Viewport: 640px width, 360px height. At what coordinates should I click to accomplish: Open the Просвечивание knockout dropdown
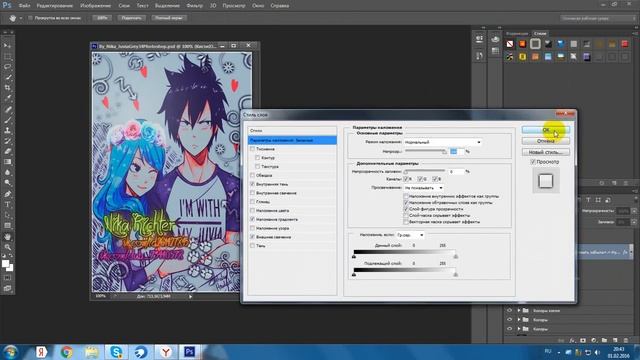point(424,188)
